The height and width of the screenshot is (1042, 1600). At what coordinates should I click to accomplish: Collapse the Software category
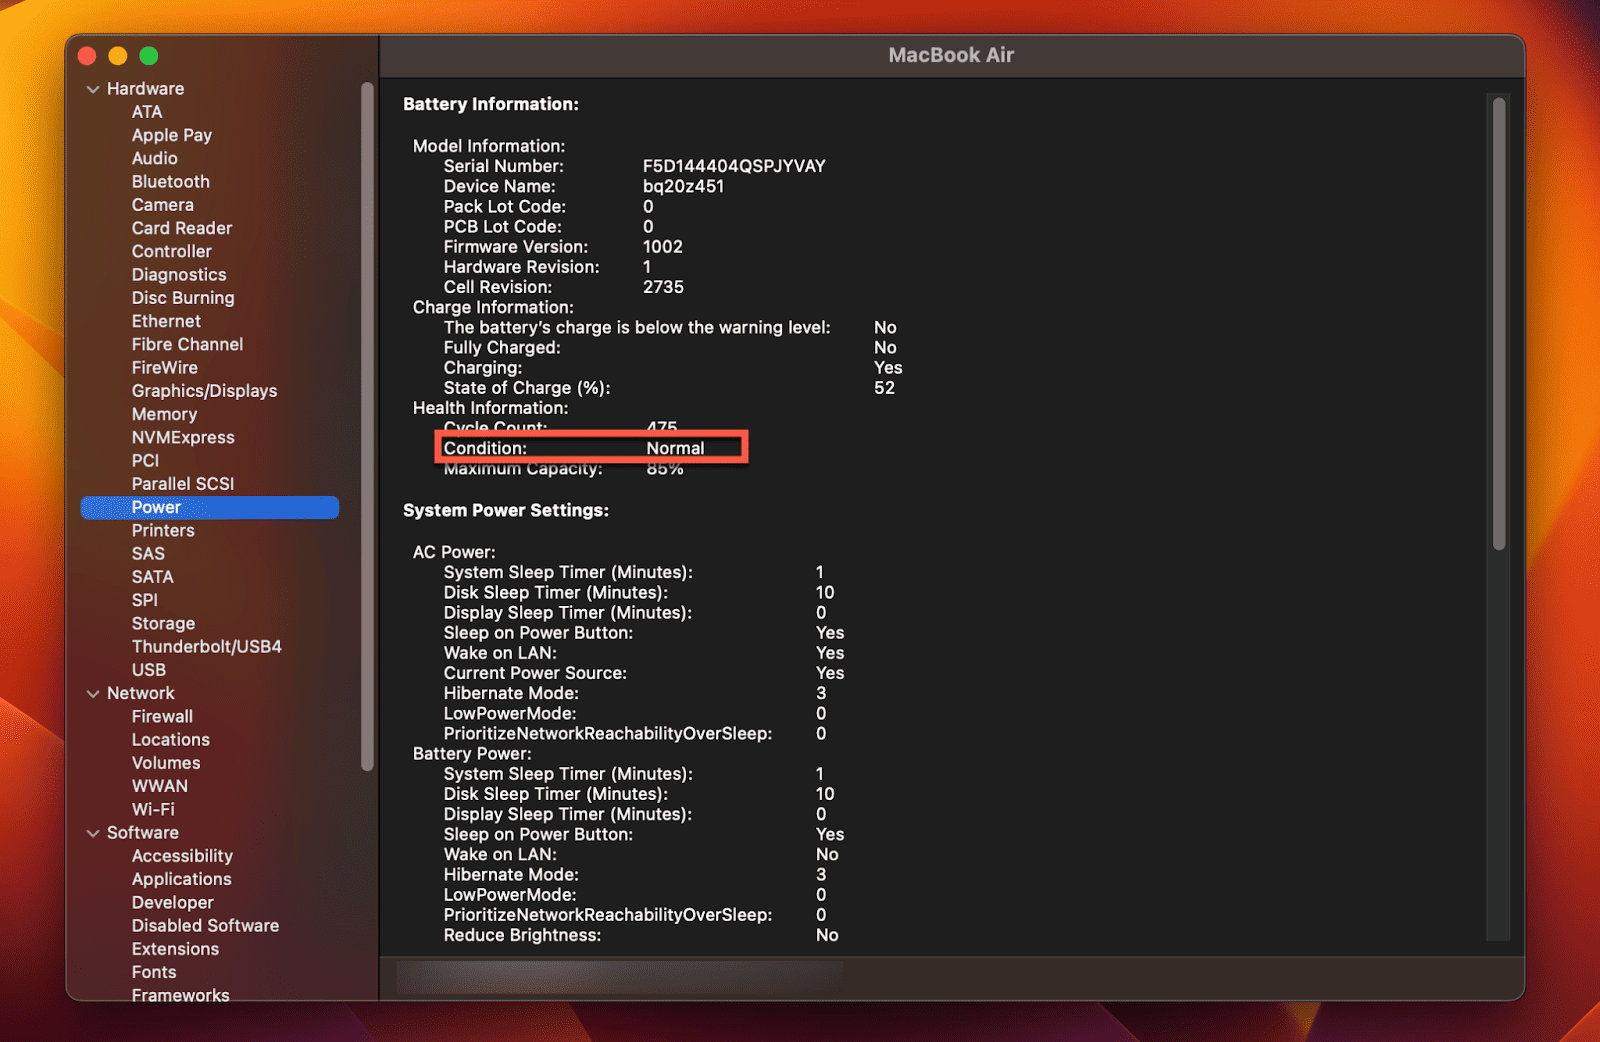tap(93, 832)
